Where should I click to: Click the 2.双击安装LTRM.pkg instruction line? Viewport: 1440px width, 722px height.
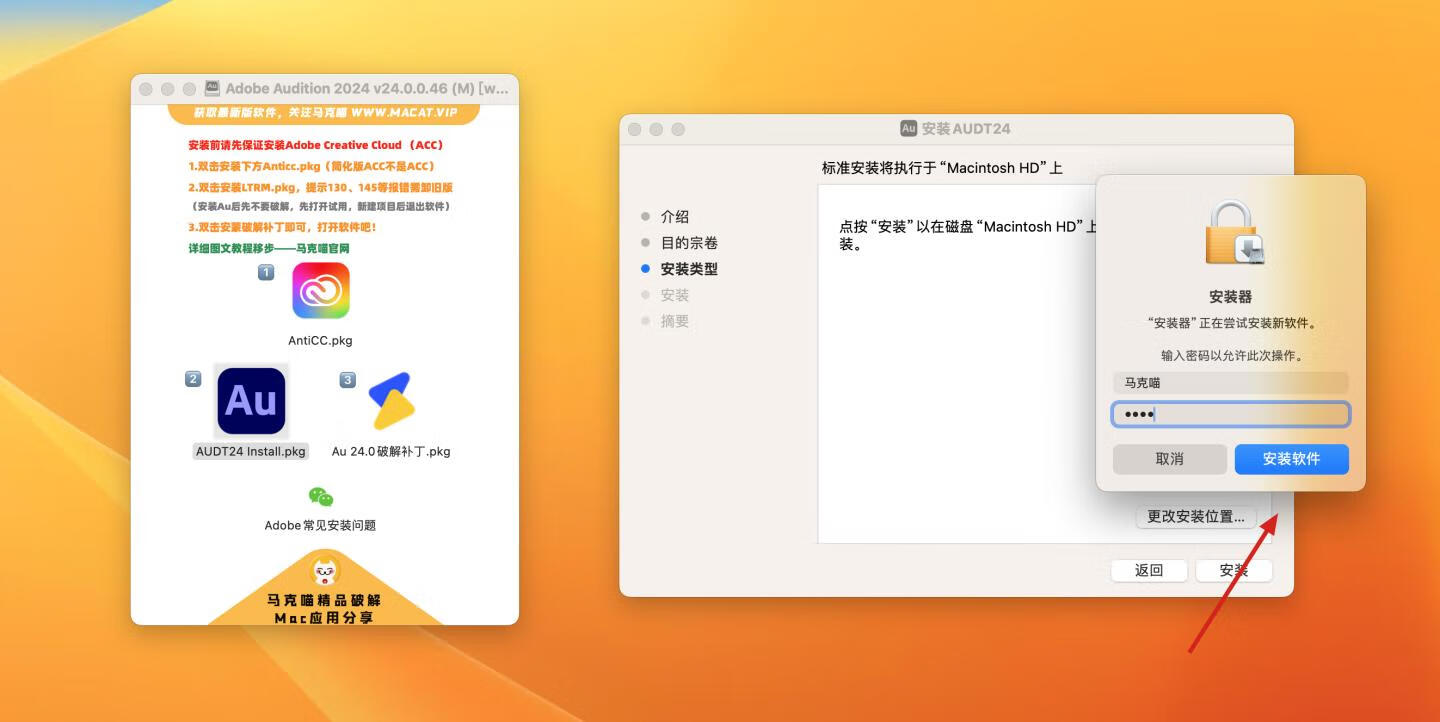321,187
